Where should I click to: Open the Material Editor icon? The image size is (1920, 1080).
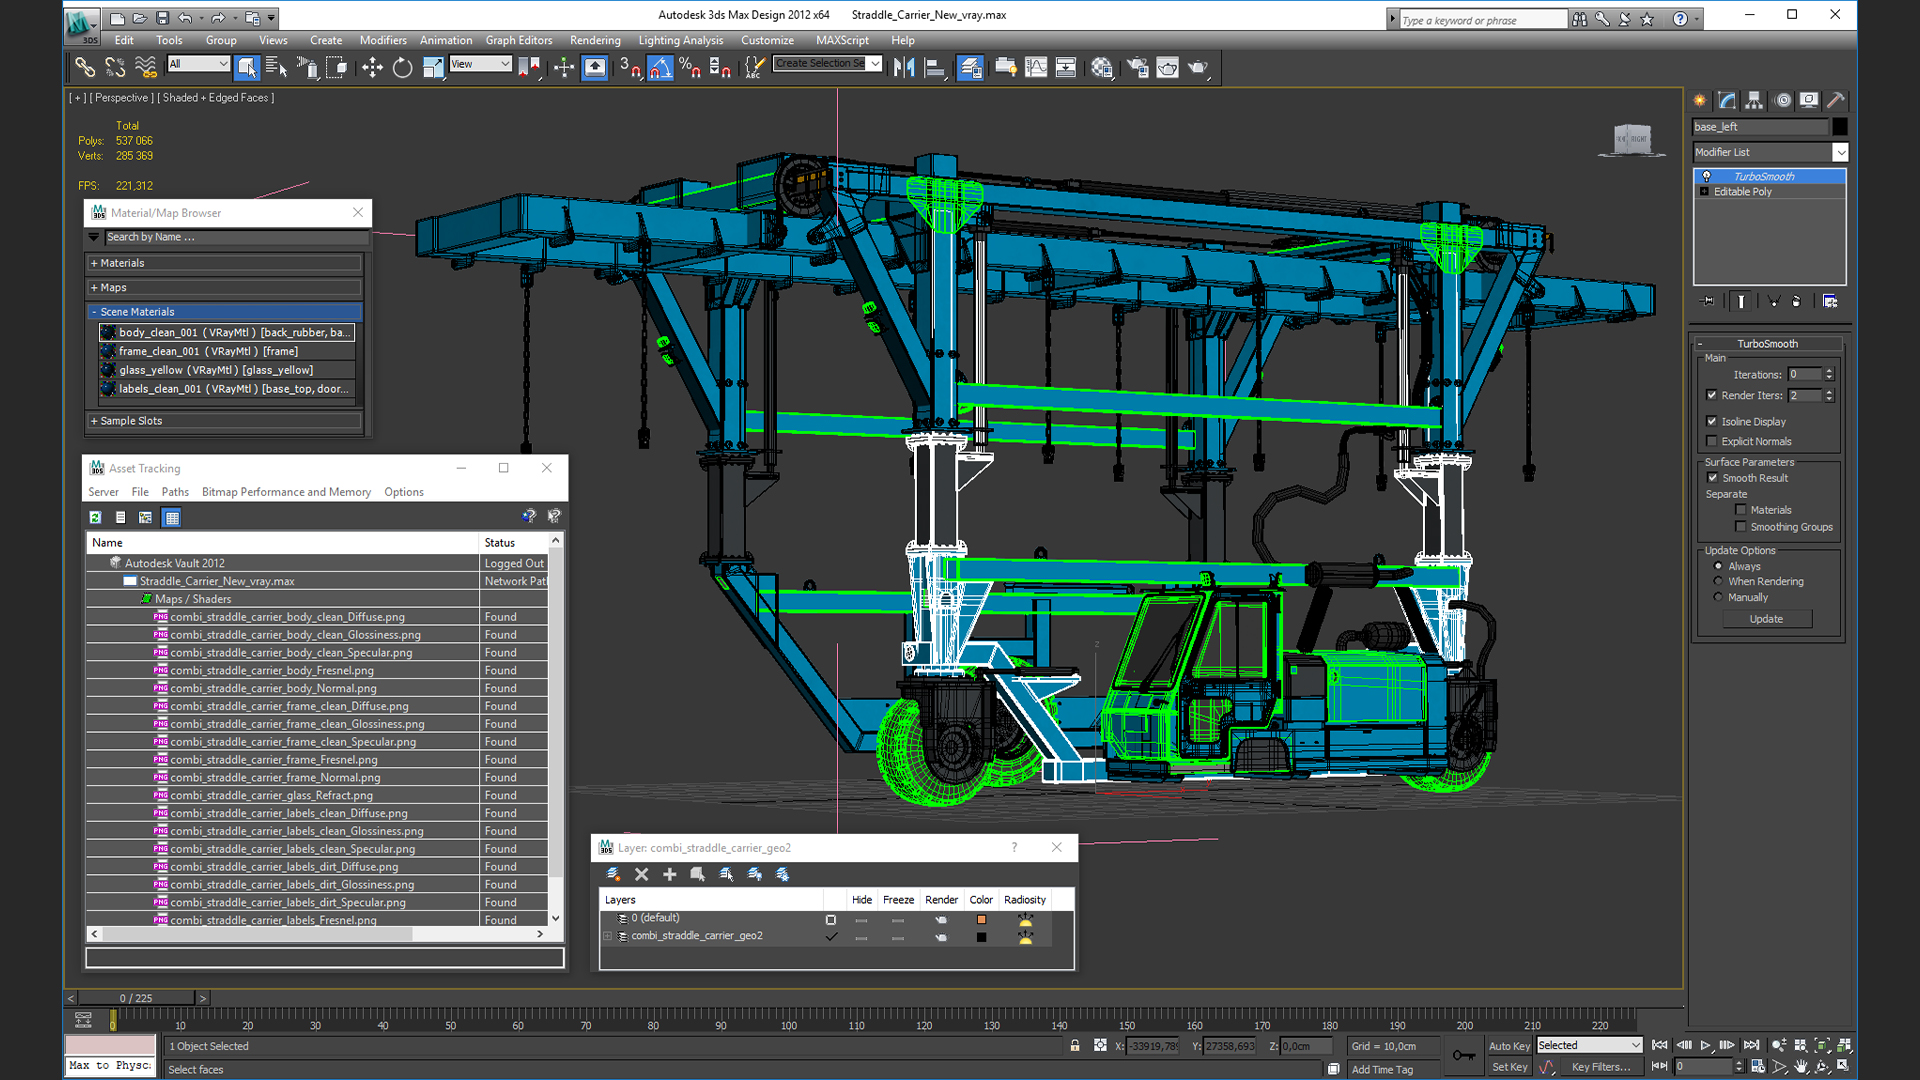(1102, 67)
